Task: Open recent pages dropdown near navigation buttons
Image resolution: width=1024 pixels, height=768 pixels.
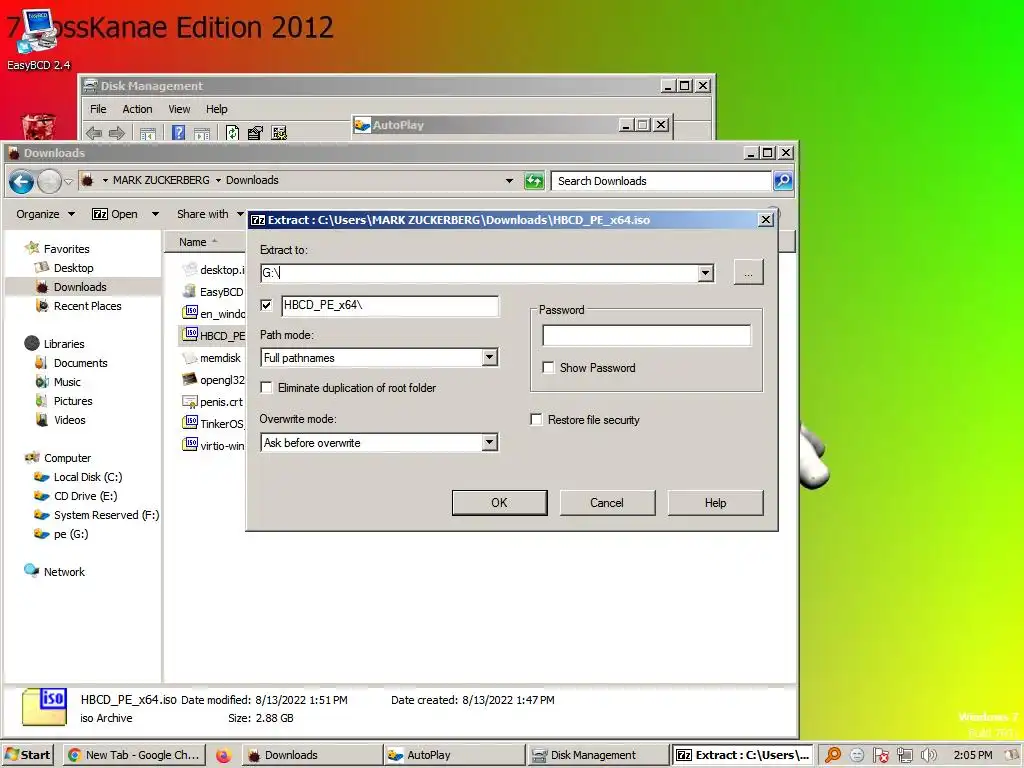Action: point(69,182)
